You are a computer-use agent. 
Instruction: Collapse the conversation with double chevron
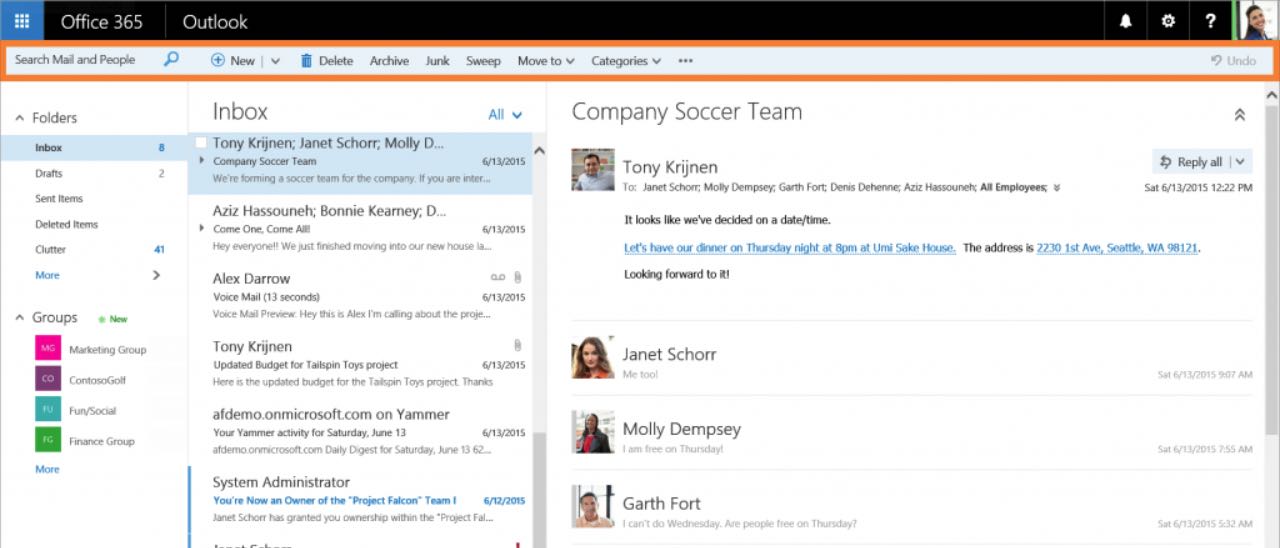pos(1240,115)
